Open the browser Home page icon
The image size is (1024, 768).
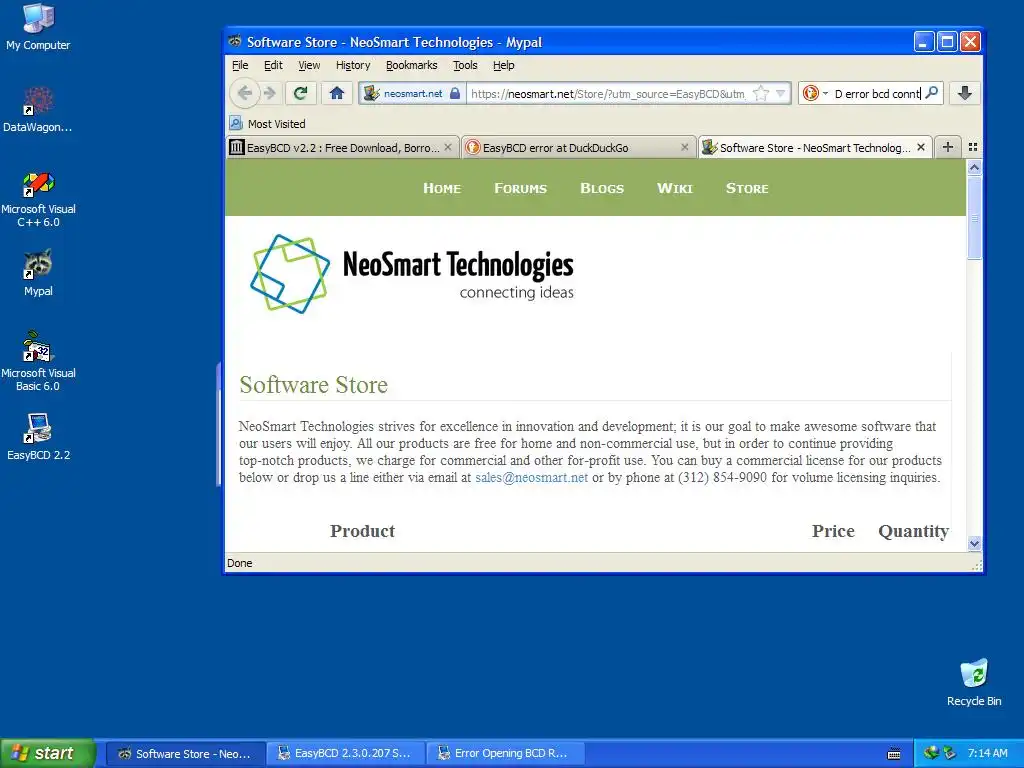(337, 93)
